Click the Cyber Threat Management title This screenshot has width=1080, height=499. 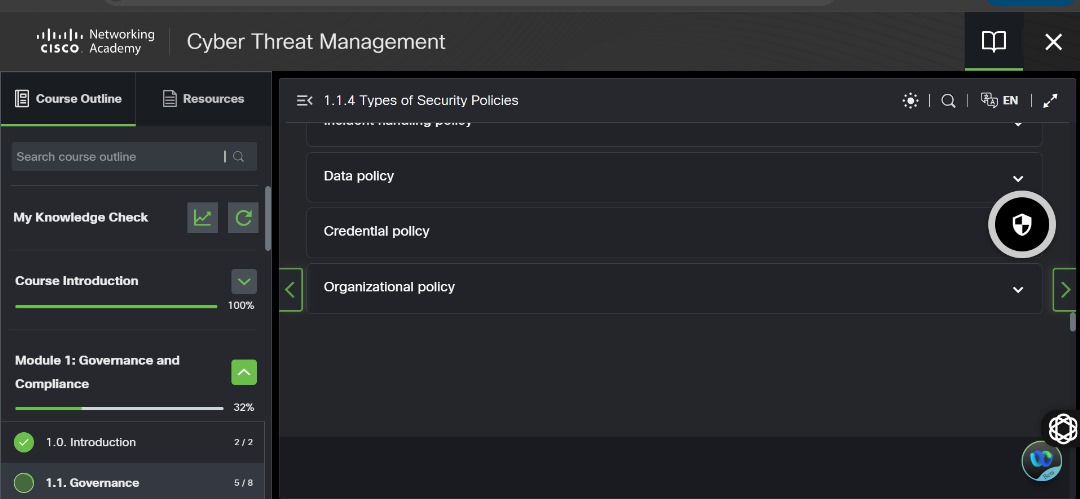coord(316,41)
